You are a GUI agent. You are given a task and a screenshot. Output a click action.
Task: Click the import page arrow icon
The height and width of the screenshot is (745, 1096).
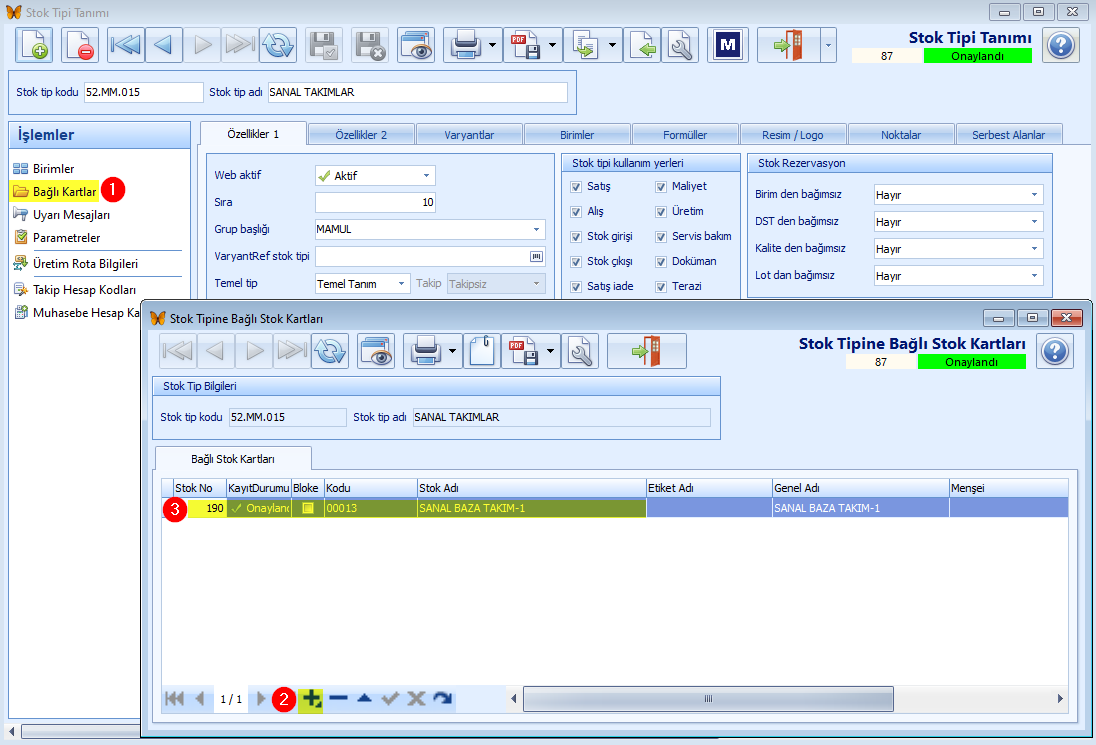(x=642, y=45)
